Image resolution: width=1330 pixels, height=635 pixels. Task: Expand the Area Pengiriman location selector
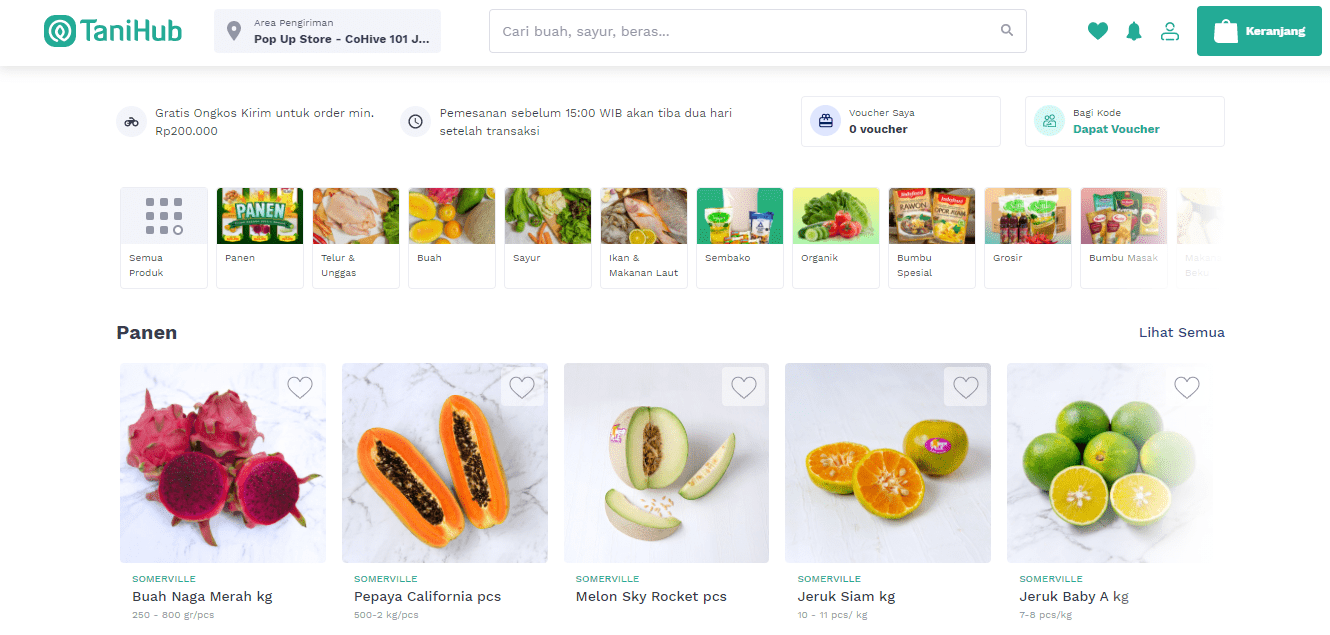click(327, 31)
